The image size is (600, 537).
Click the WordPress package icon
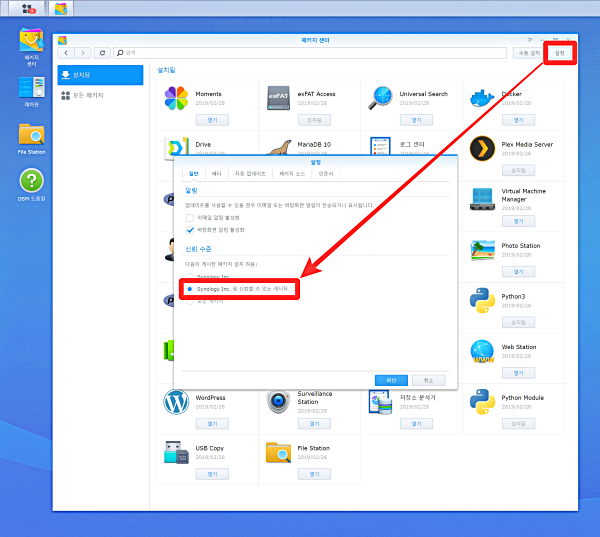[x=176, y=402]
